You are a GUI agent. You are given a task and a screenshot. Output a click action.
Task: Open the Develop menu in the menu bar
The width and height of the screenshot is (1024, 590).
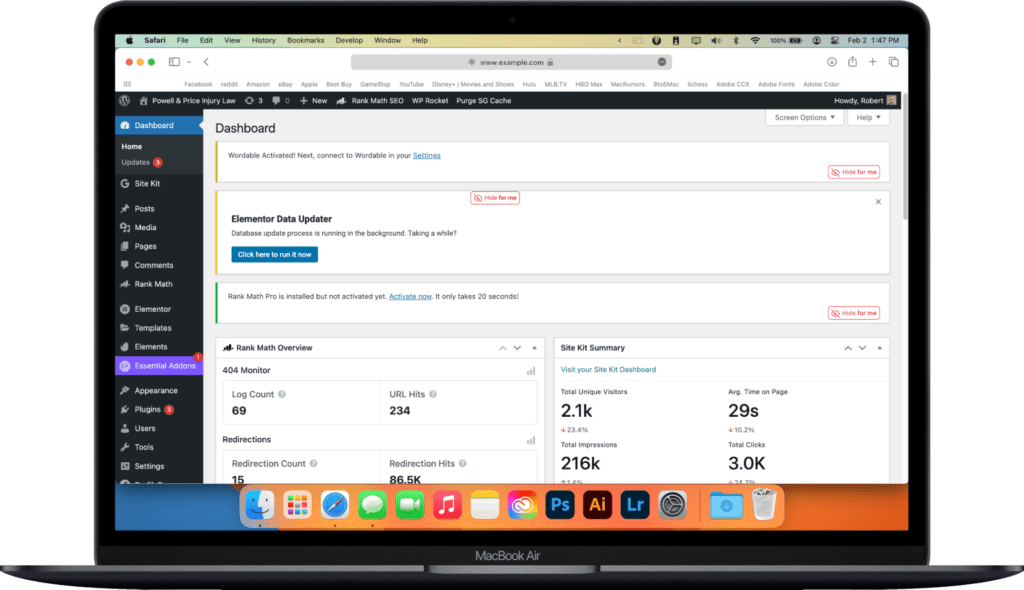pos(349,41)
